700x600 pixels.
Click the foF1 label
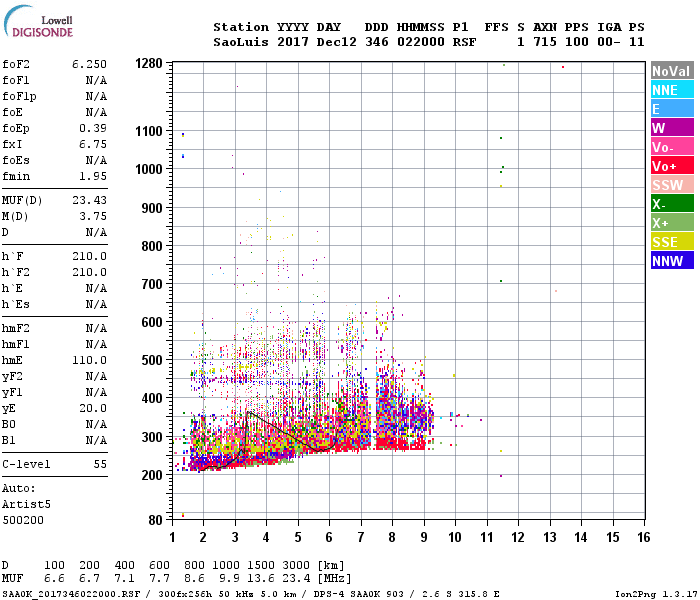16,80
